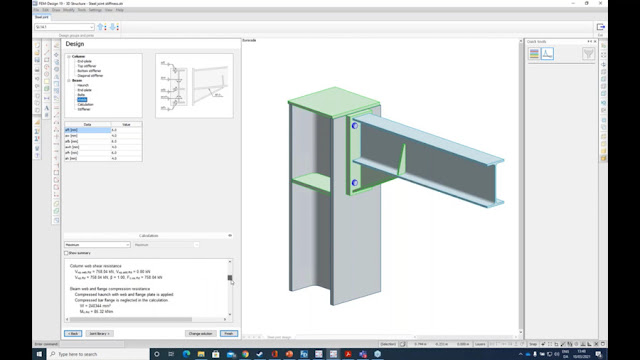Image resolution: width=640 pixels, height=360 pixels.
Task: Open the joint selector dropdown at top
Action: pos(64,27)
